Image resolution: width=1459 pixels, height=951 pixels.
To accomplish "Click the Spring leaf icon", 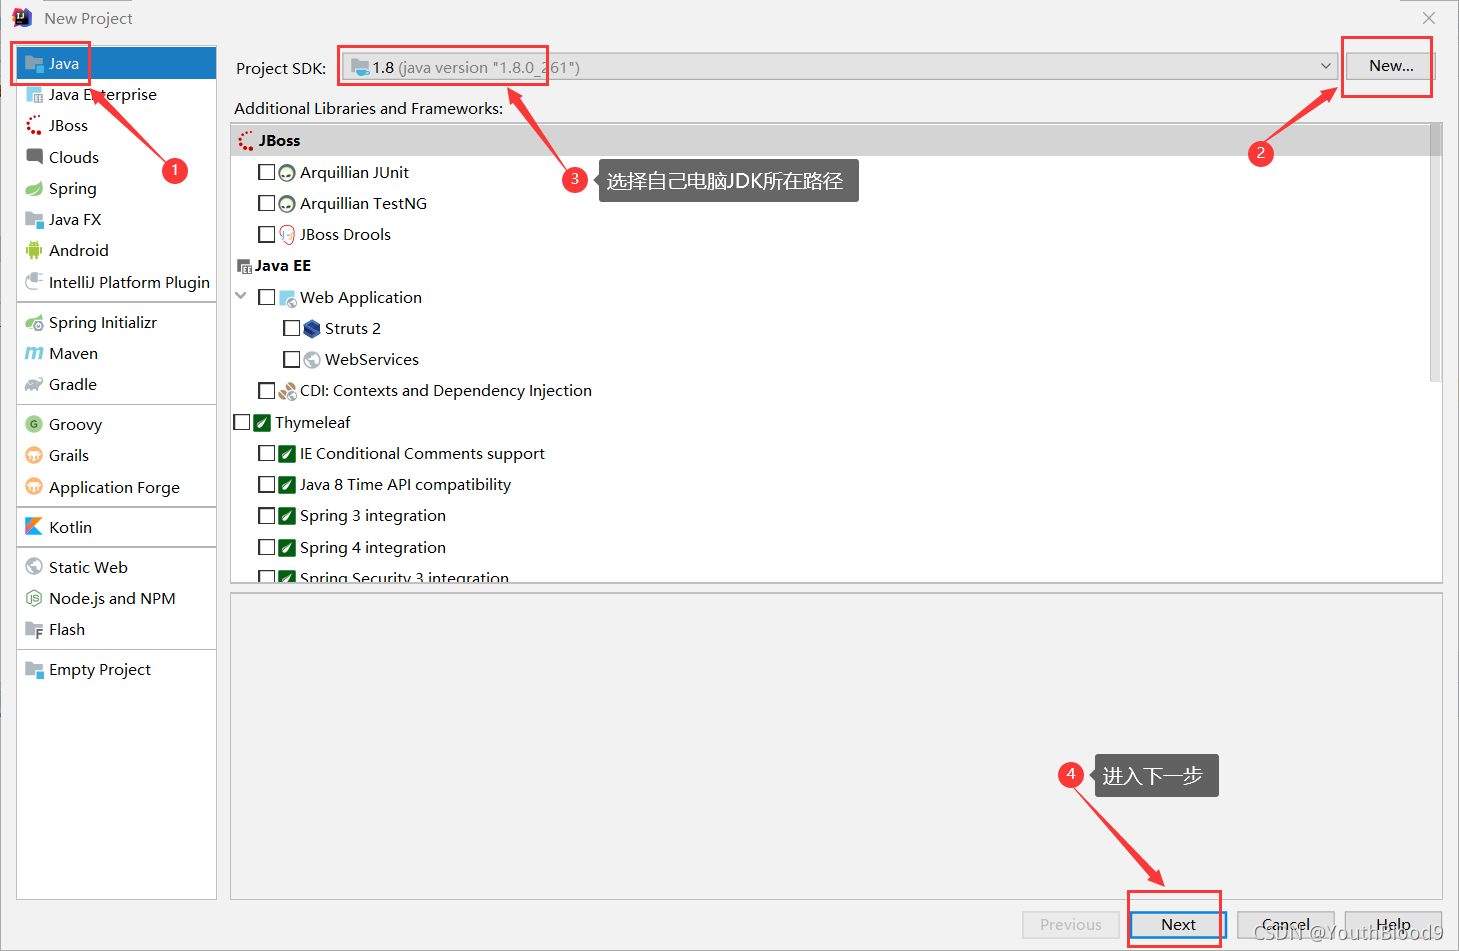I will coord(34,189).
